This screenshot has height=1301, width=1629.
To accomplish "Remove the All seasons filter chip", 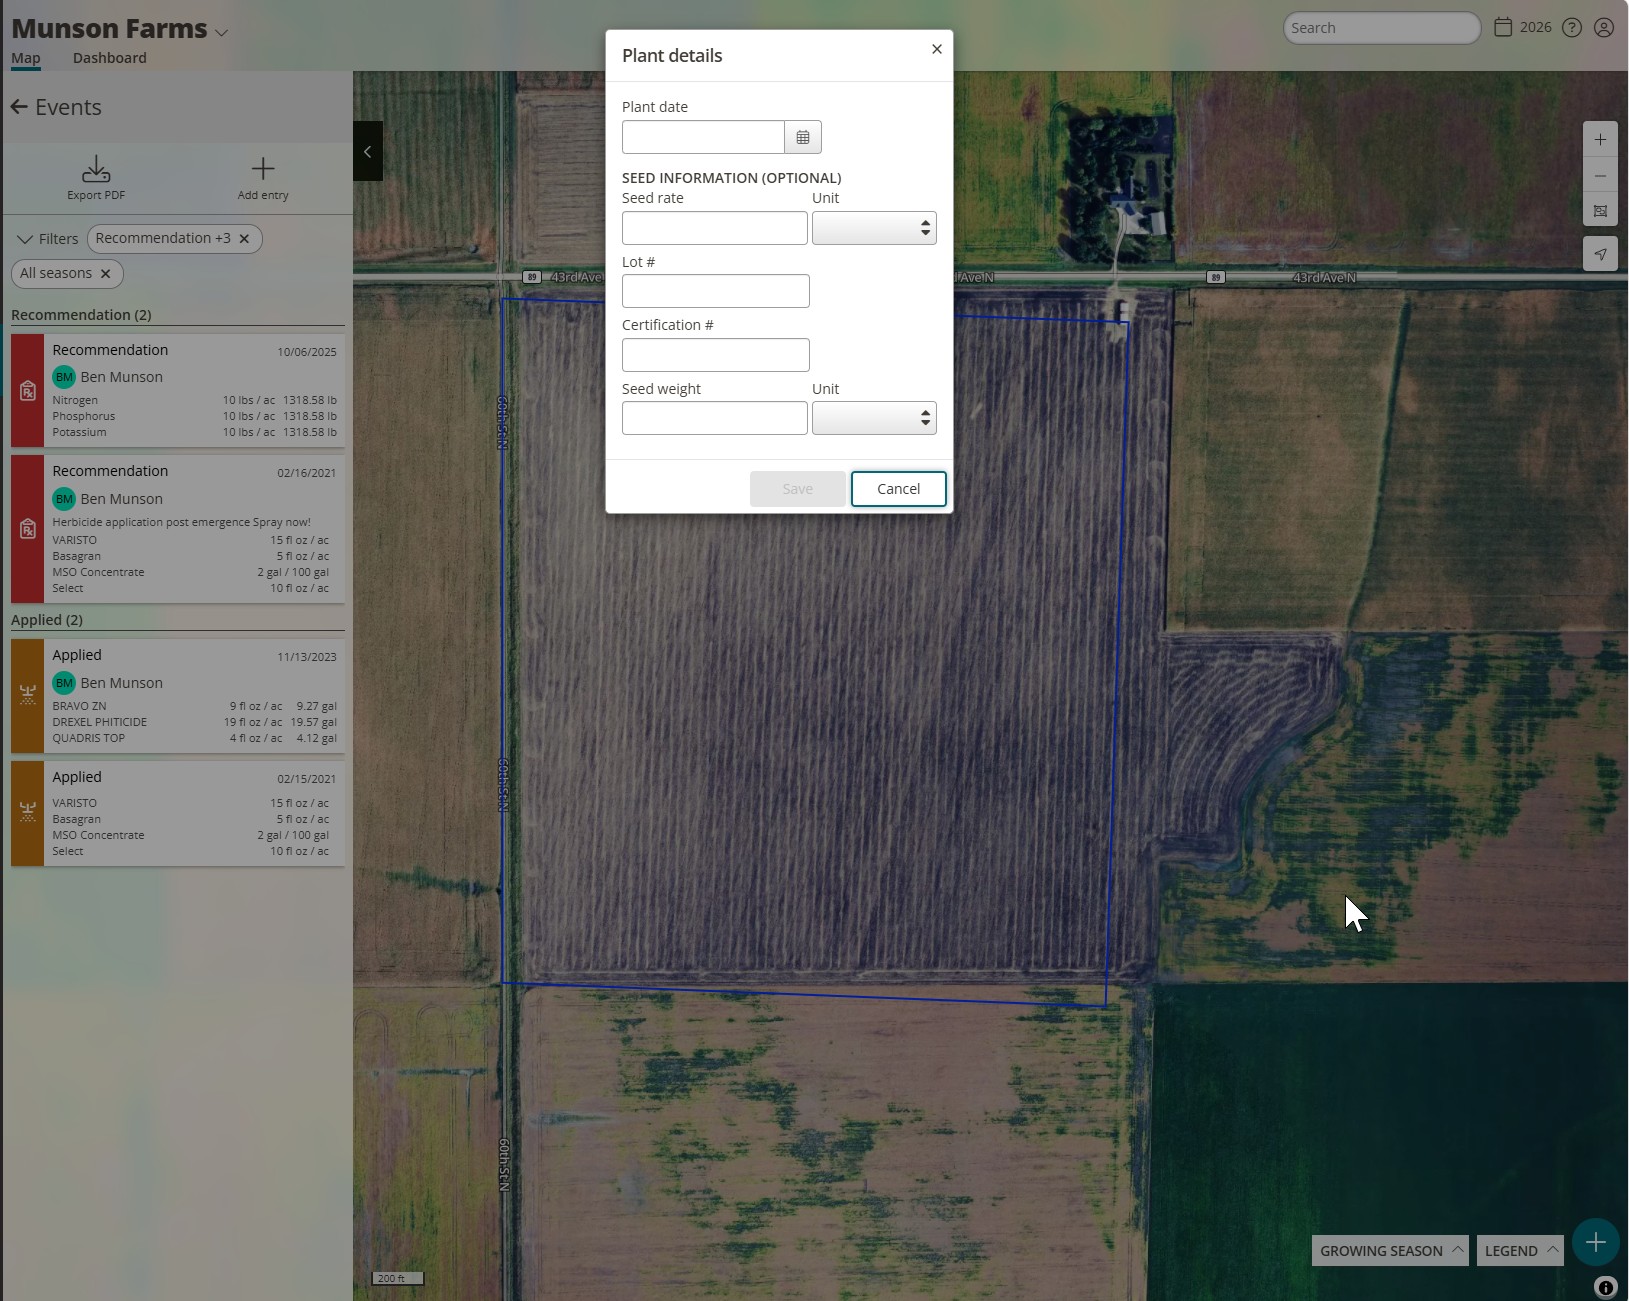I will point(105,274).
